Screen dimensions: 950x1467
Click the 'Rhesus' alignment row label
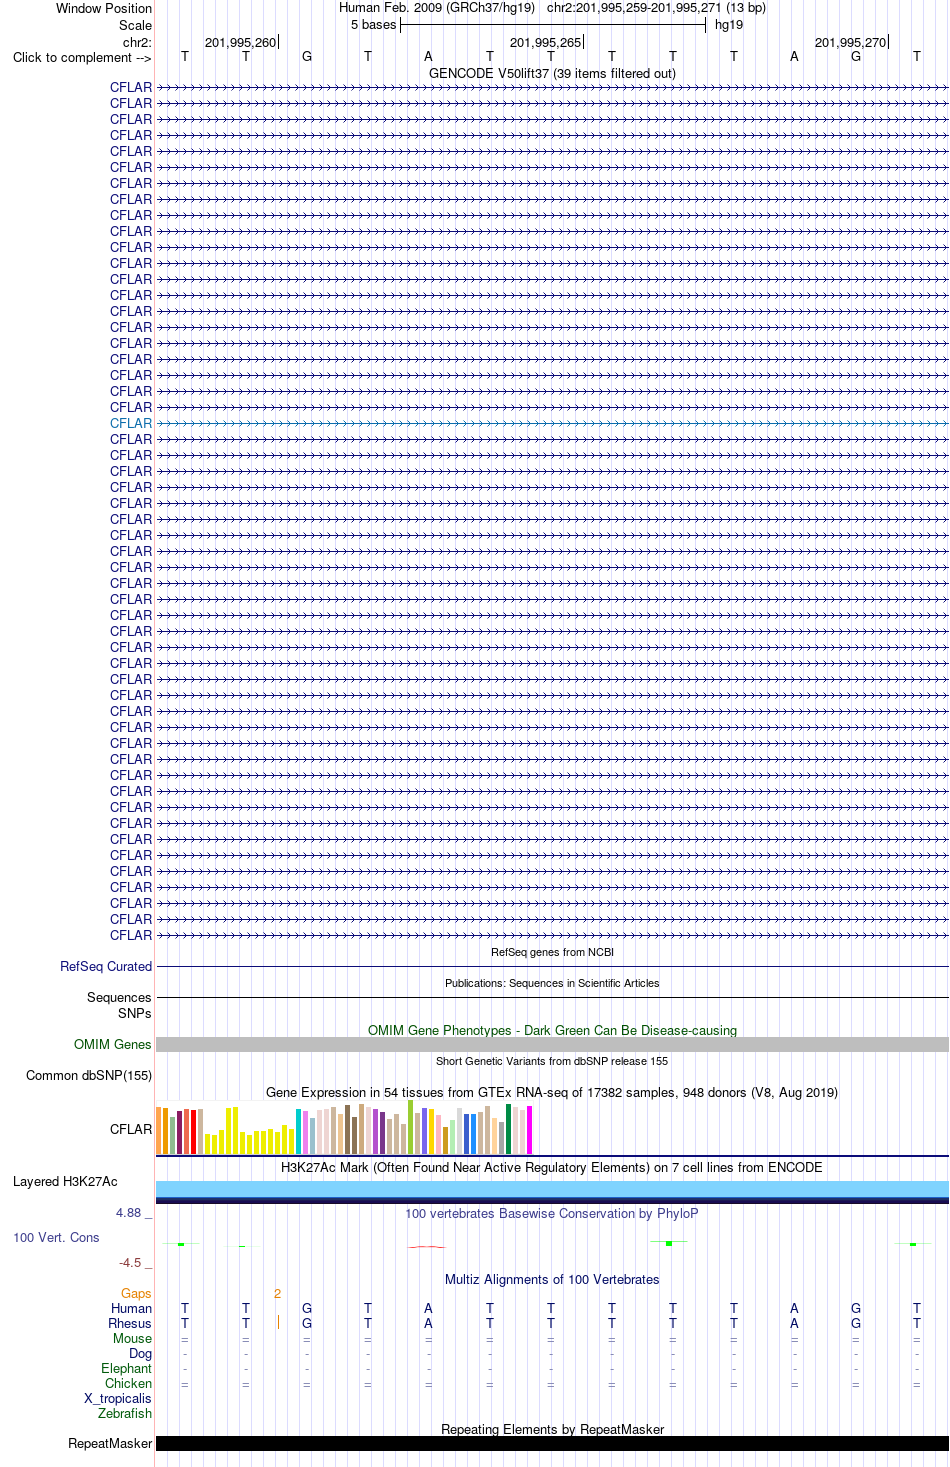click(x=130, y=1323)
